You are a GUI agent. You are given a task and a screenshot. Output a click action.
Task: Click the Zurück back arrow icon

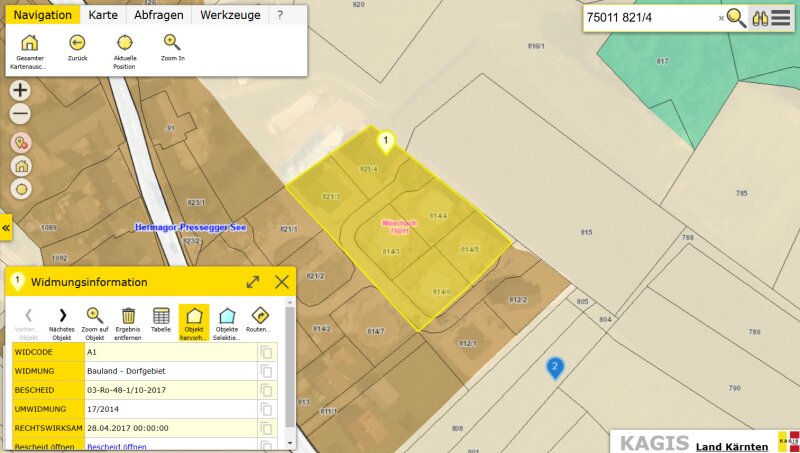[x=77, y=43]
